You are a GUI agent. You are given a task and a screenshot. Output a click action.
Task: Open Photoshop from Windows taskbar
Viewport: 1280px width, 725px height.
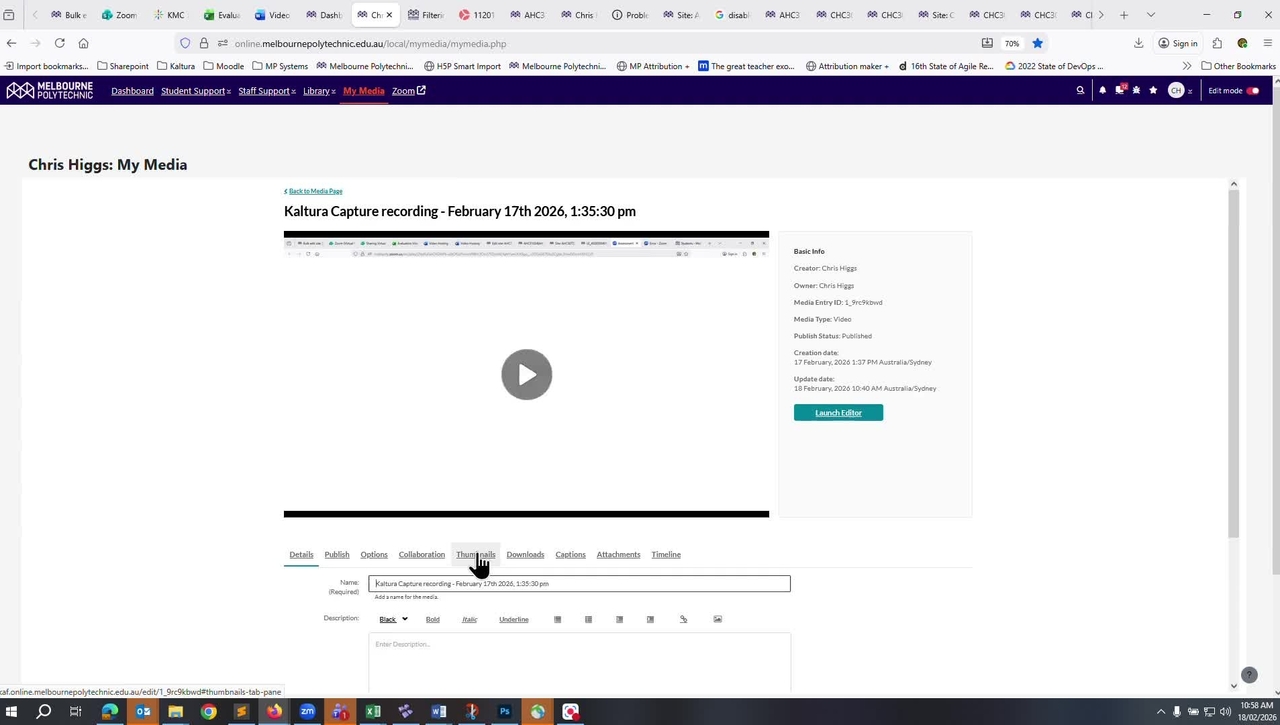pos(504,712)
